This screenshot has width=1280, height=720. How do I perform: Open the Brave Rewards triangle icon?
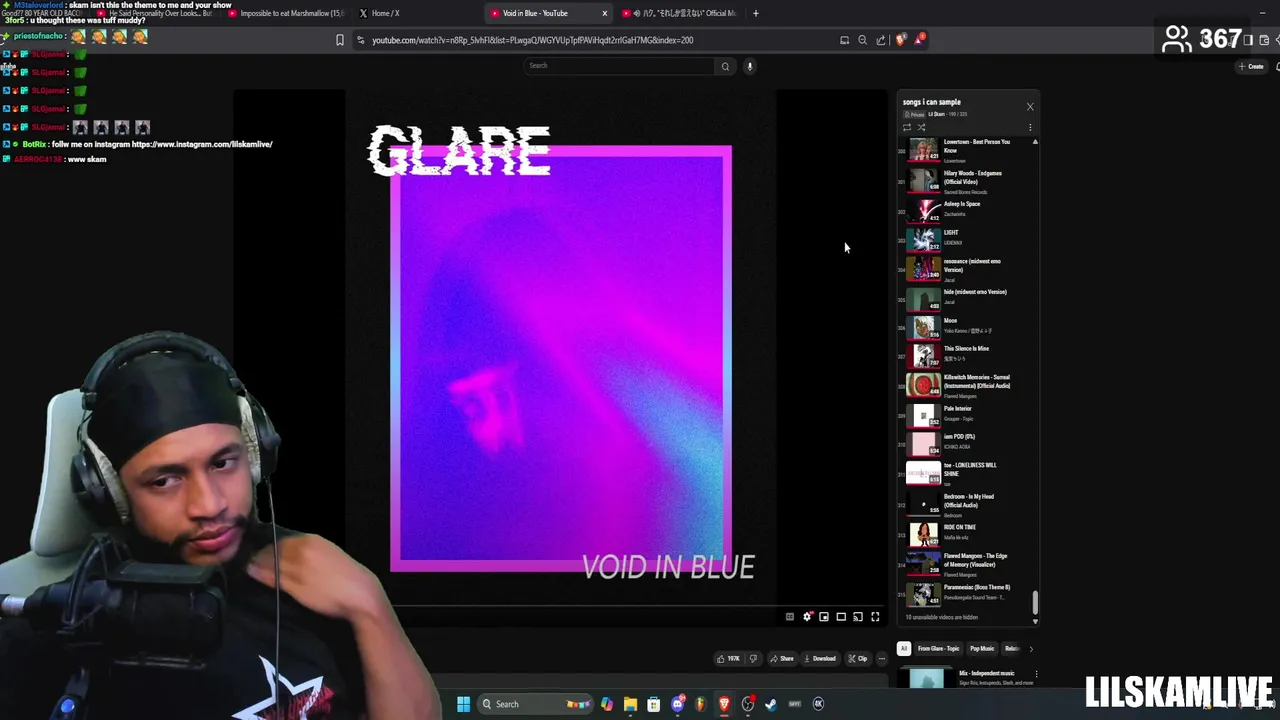(919, 40)
